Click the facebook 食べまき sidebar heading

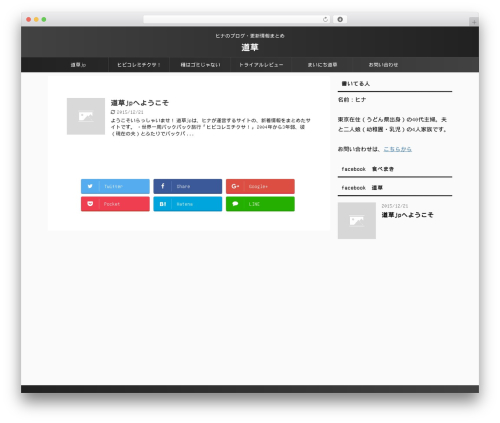368,169
